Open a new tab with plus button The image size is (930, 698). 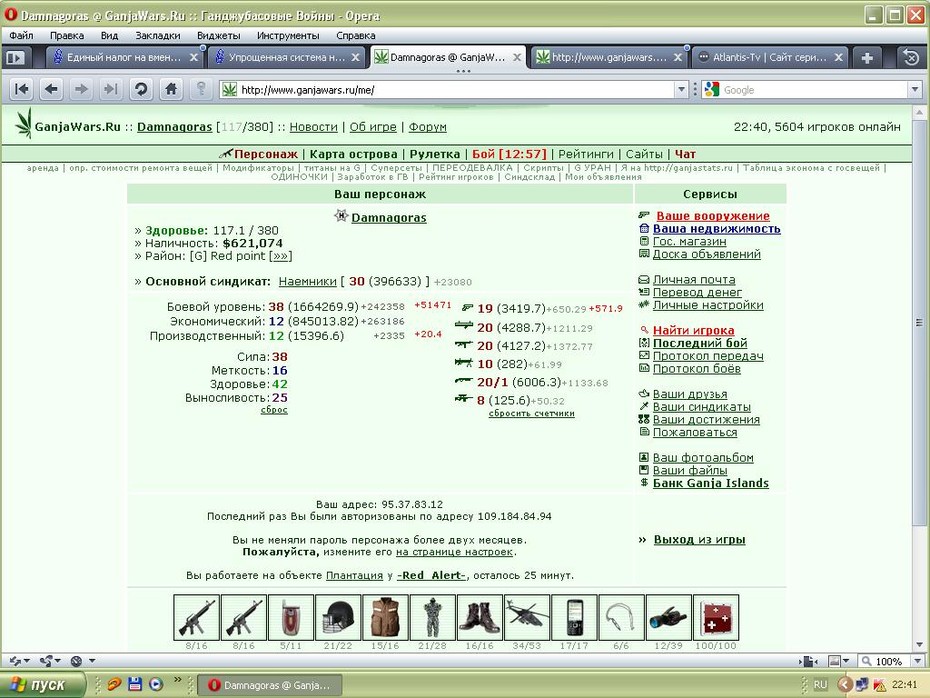[867, 58]
